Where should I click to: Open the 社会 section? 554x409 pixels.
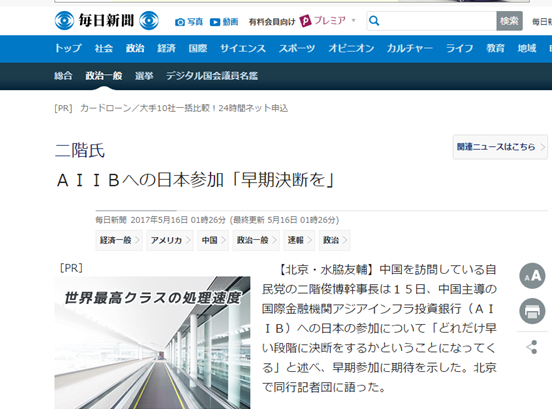coord(104,48)
